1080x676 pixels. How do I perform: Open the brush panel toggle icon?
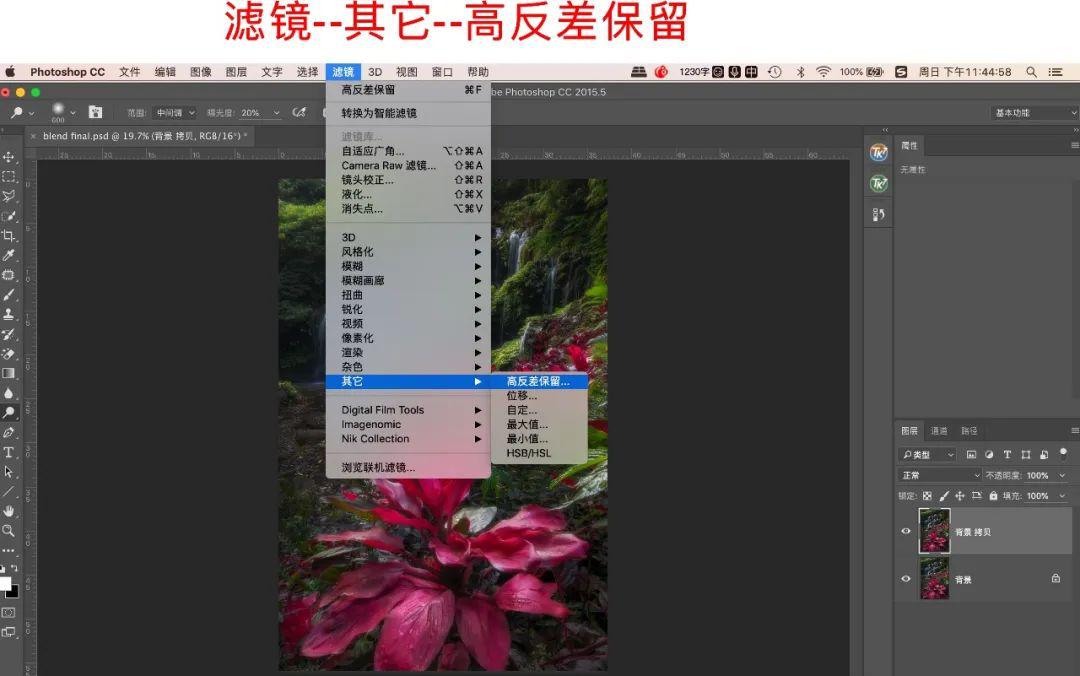95,112
